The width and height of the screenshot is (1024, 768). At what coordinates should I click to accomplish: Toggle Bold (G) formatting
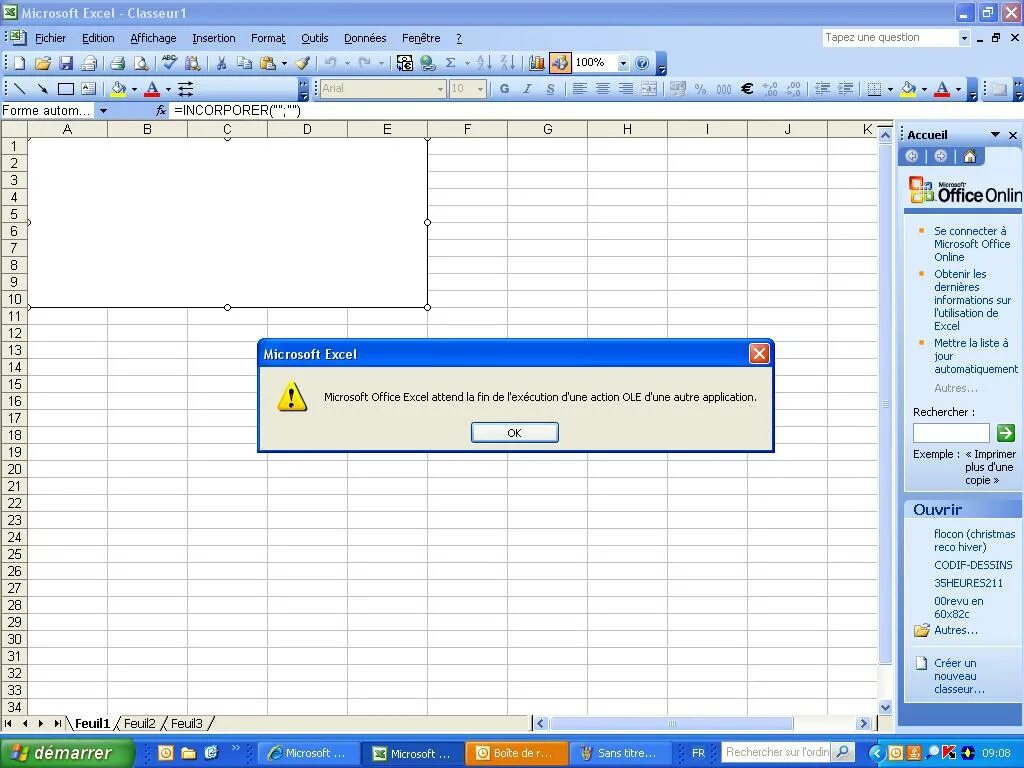click(x=504, y=88)
